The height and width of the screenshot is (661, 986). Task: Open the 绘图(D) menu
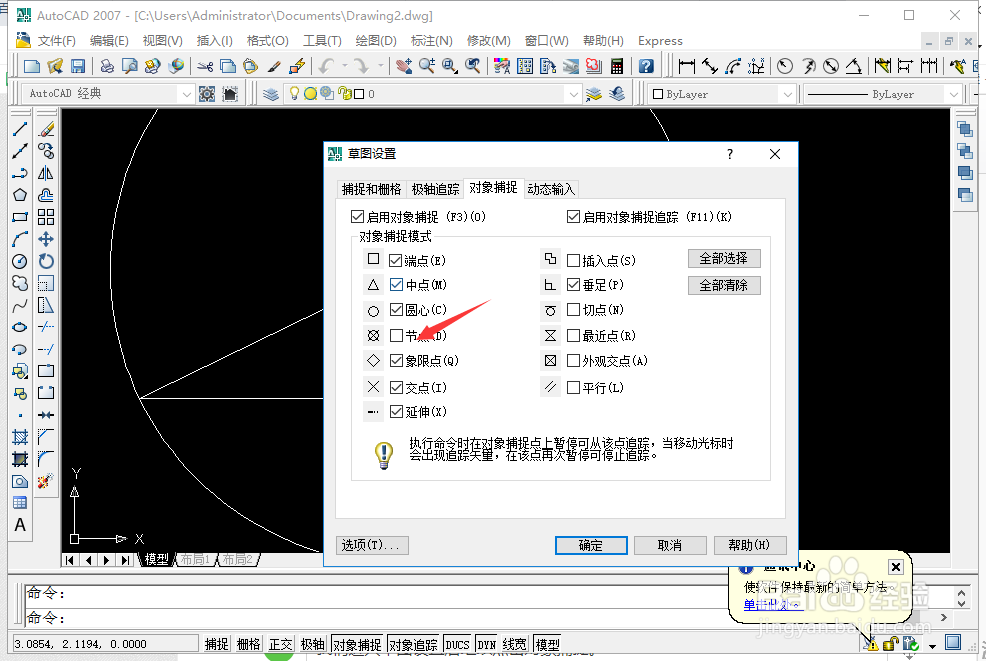point(375,41)
